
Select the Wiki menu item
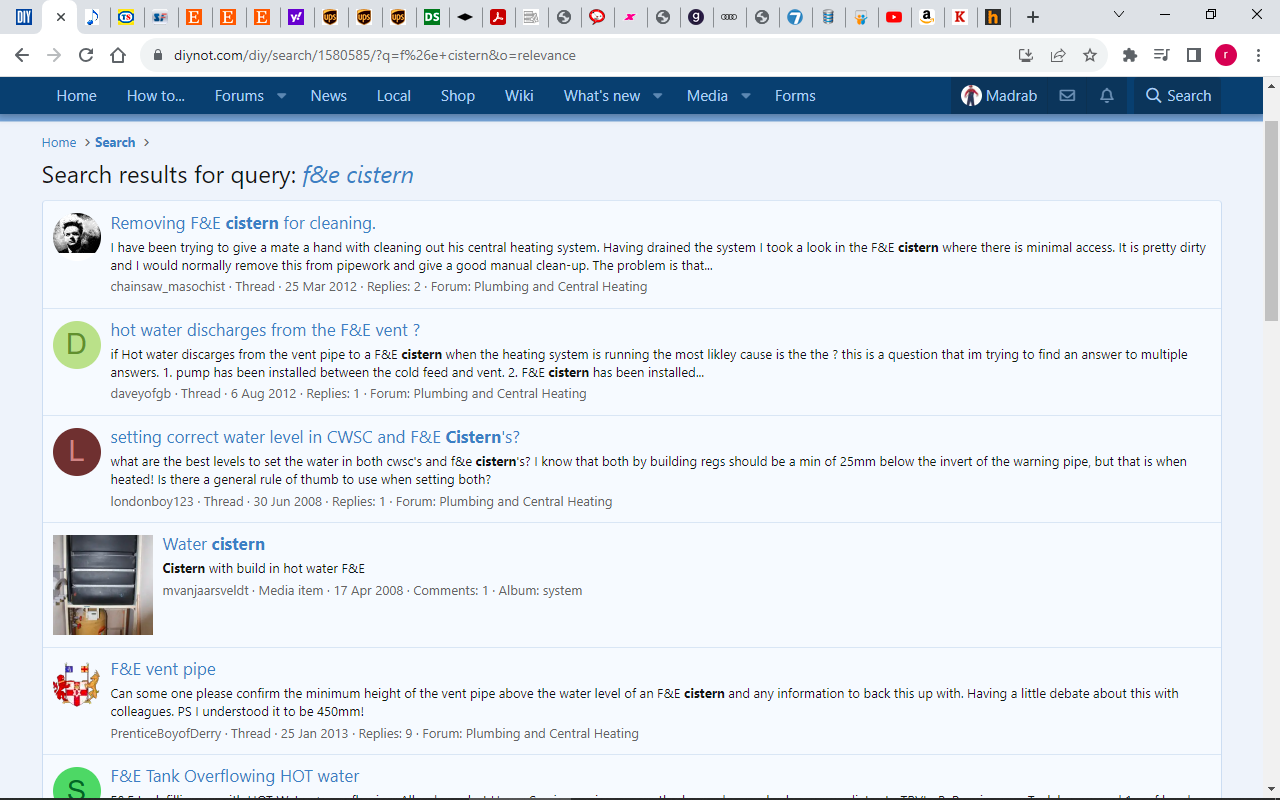tap(519, 96)
